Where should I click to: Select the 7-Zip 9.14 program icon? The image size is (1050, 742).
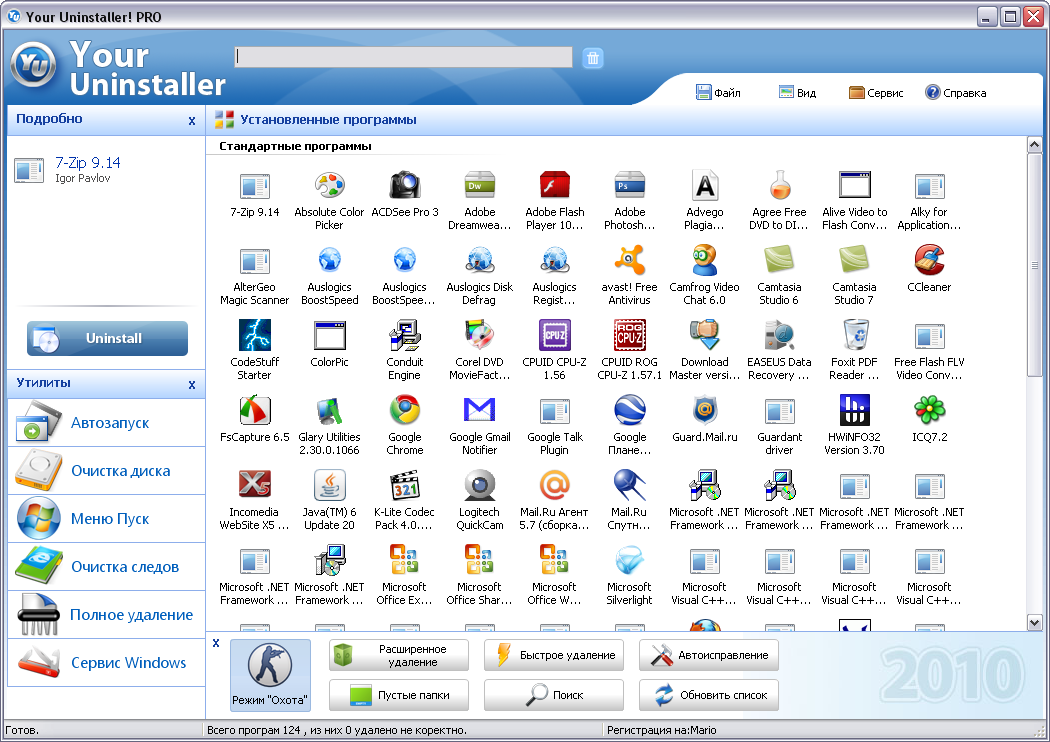click(x=254, y=186)
